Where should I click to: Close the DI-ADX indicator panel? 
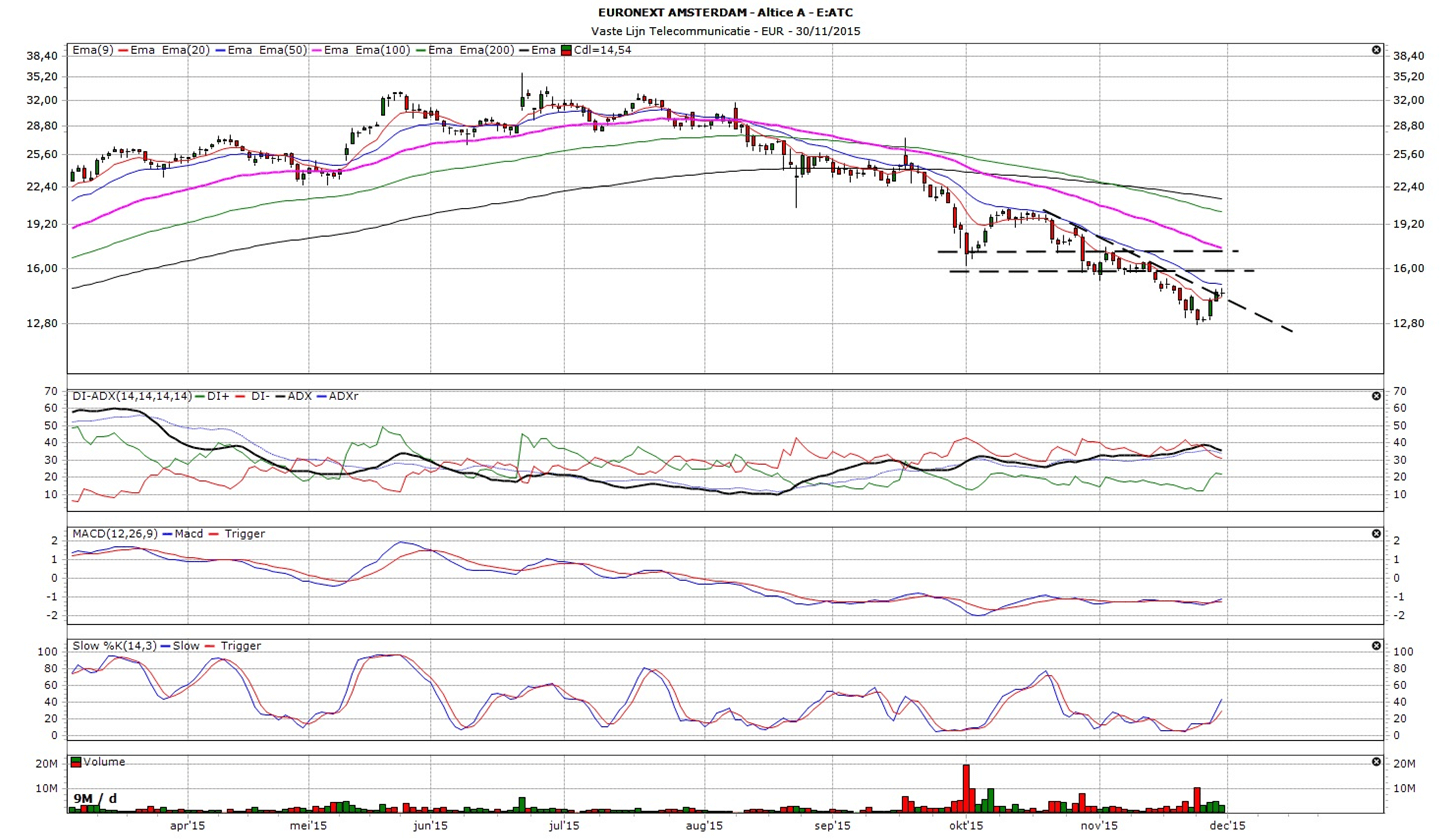pos(1376,396)
